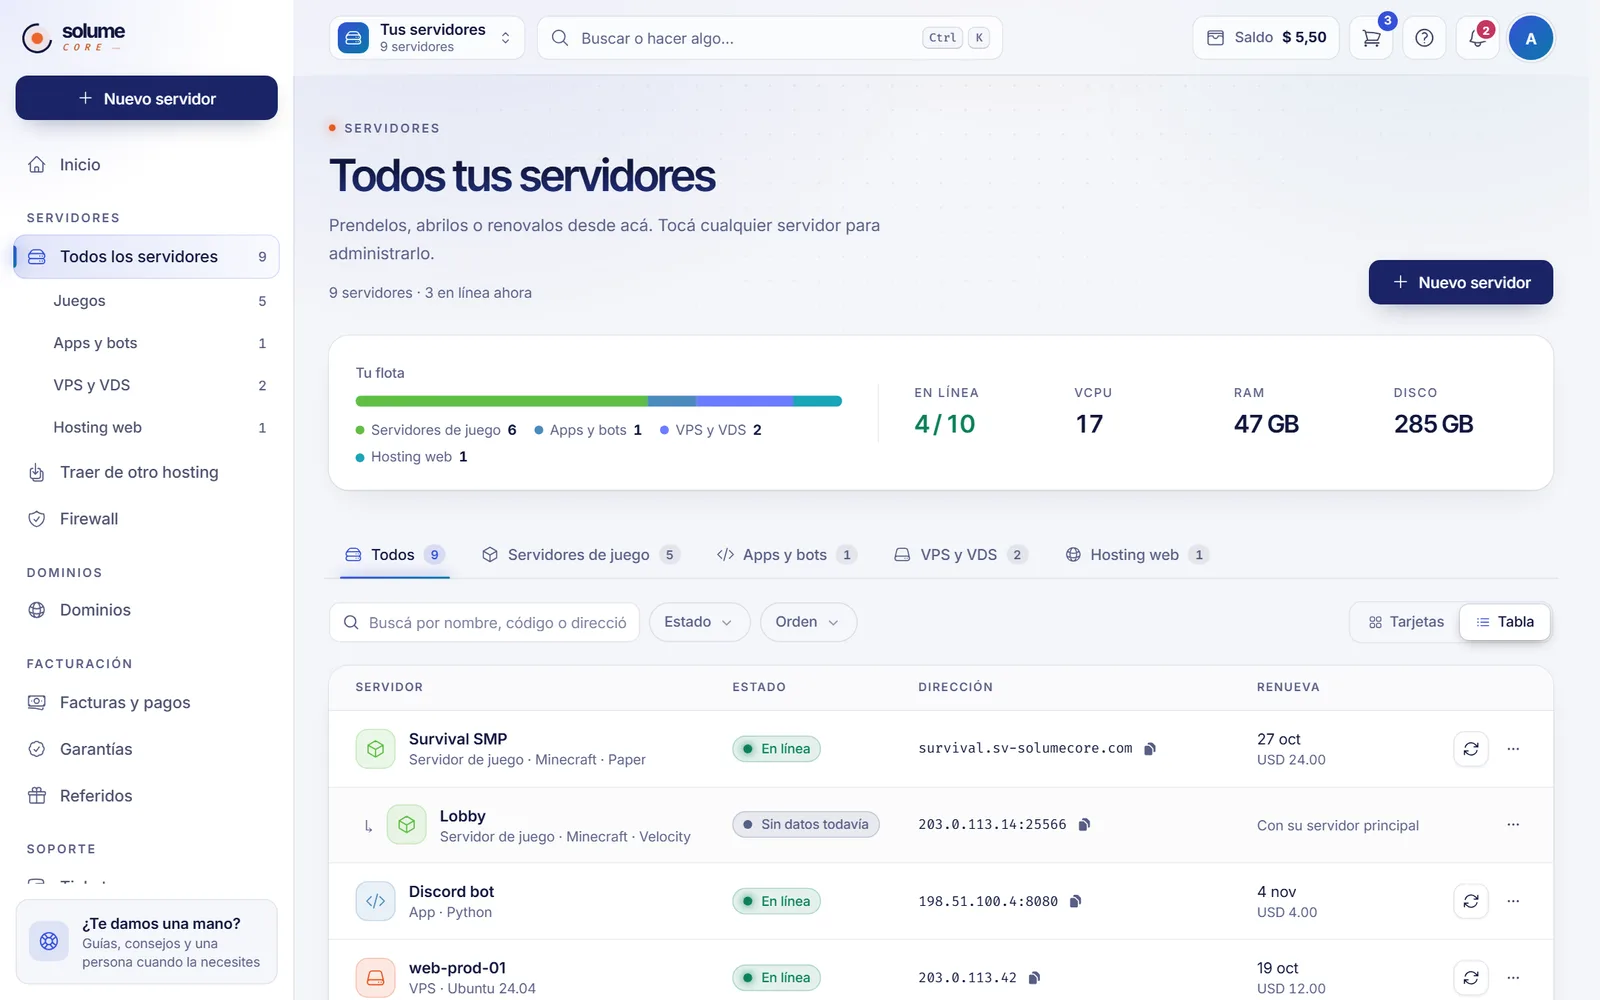Open Facturas y pagos
The height and width of the screenshot is (1000, 1600).
(146, 703)
